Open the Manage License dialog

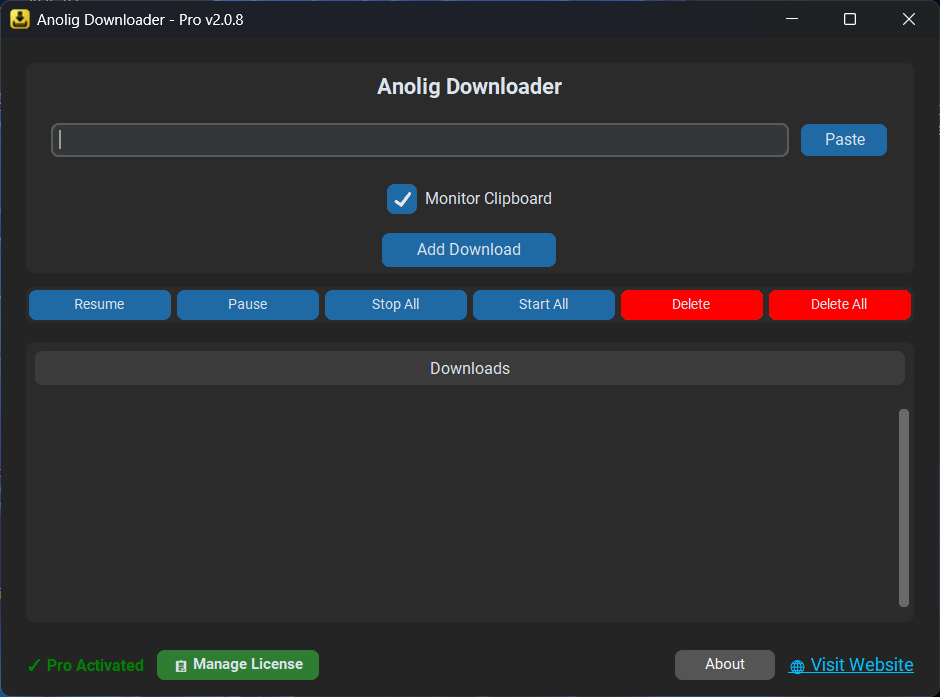click(x=238, y=665)
